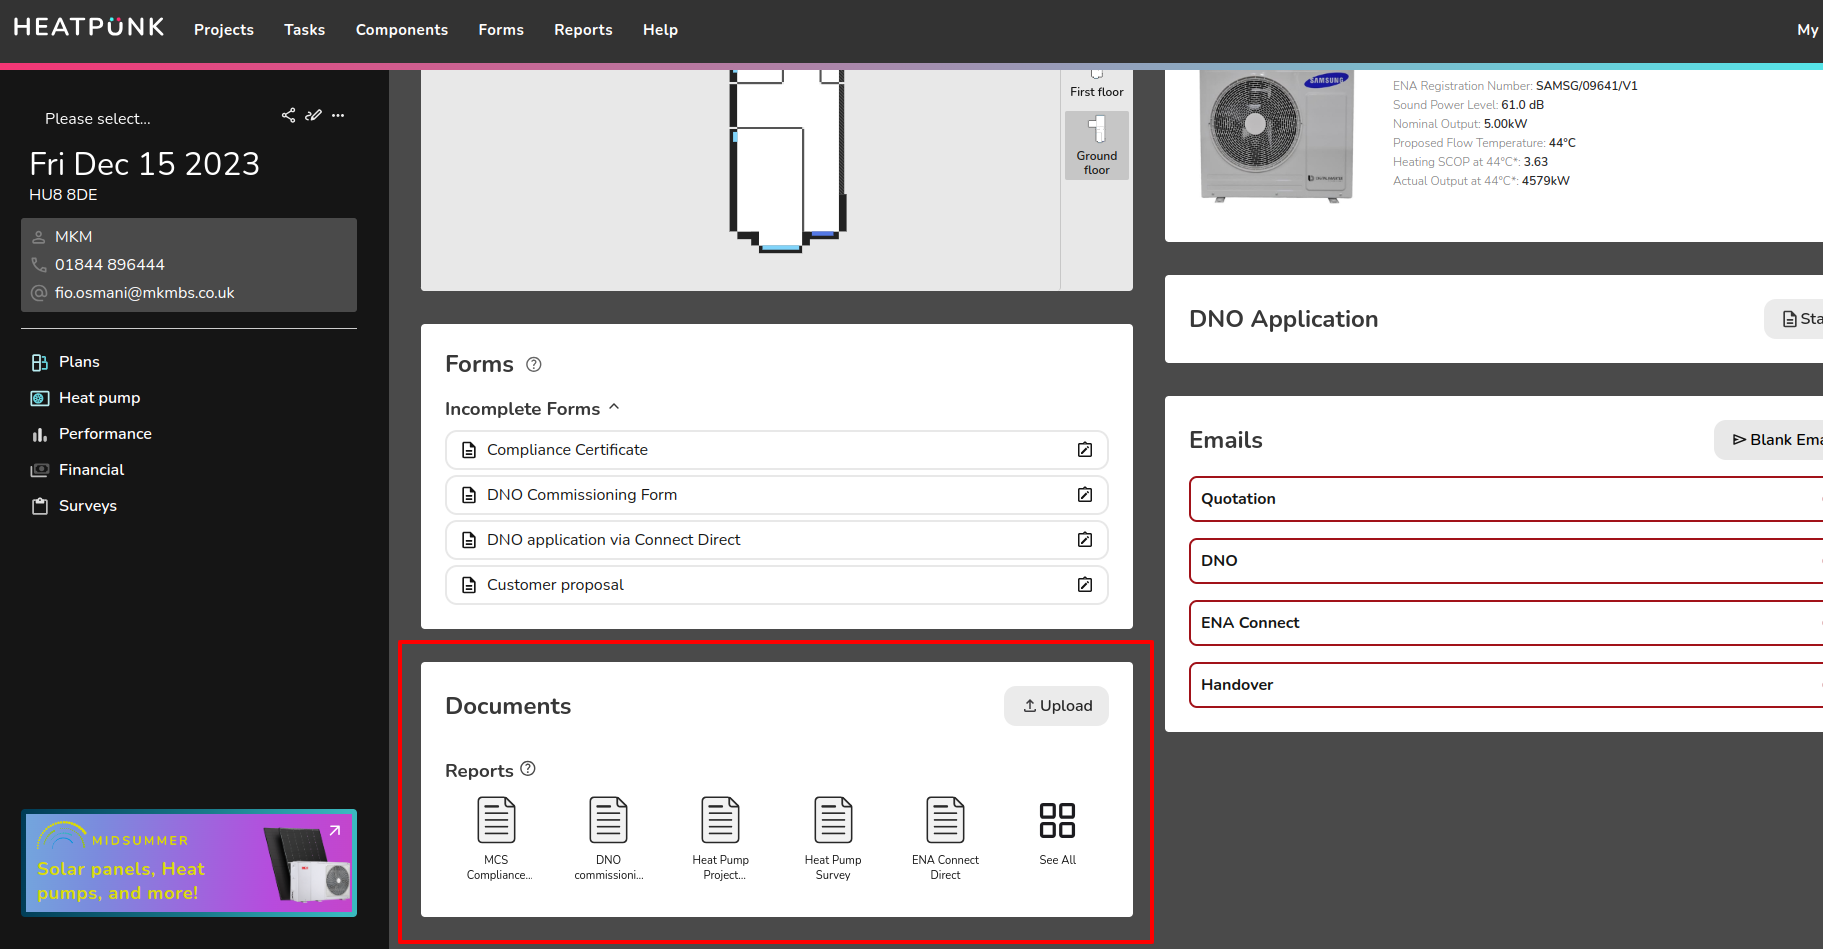This screenshot has width=1823, height=949.
Task: Click the Upload documents button
Action: [x=1056, y=706]
